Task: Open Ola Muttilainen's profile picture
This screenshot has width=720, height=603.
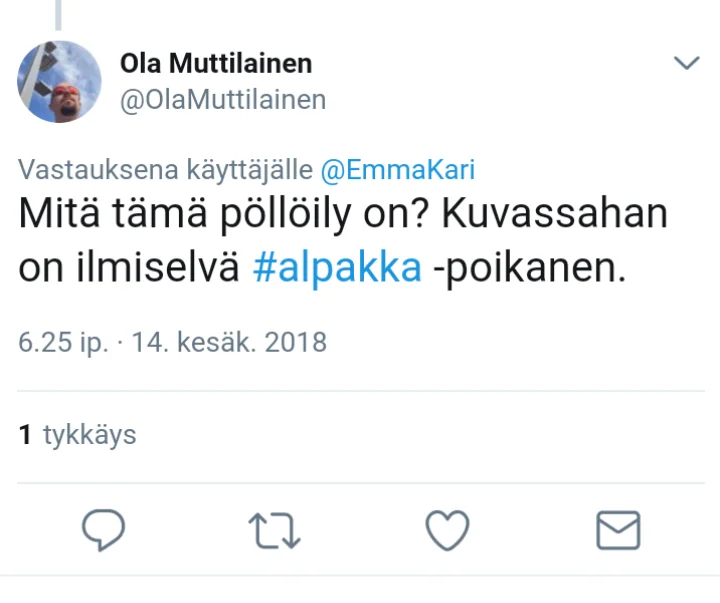Action: pyautogui.click(x=60, y=81)
